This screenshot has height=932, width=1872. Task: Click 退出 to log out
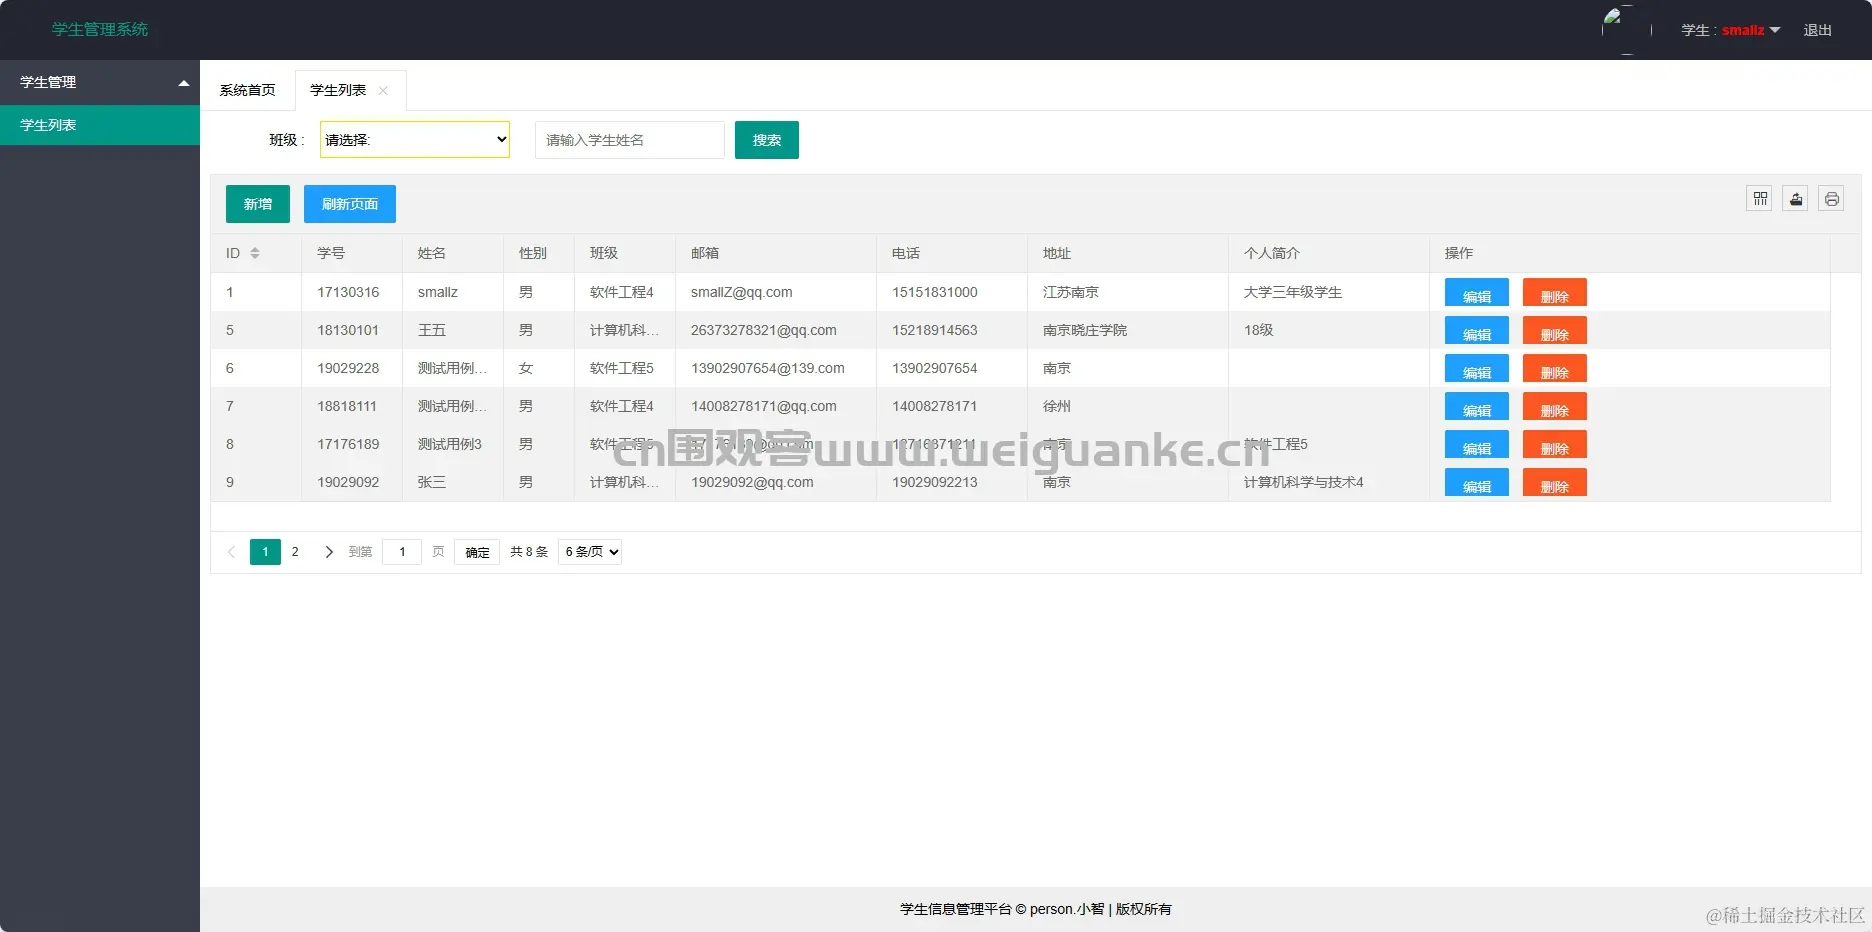1817,30
